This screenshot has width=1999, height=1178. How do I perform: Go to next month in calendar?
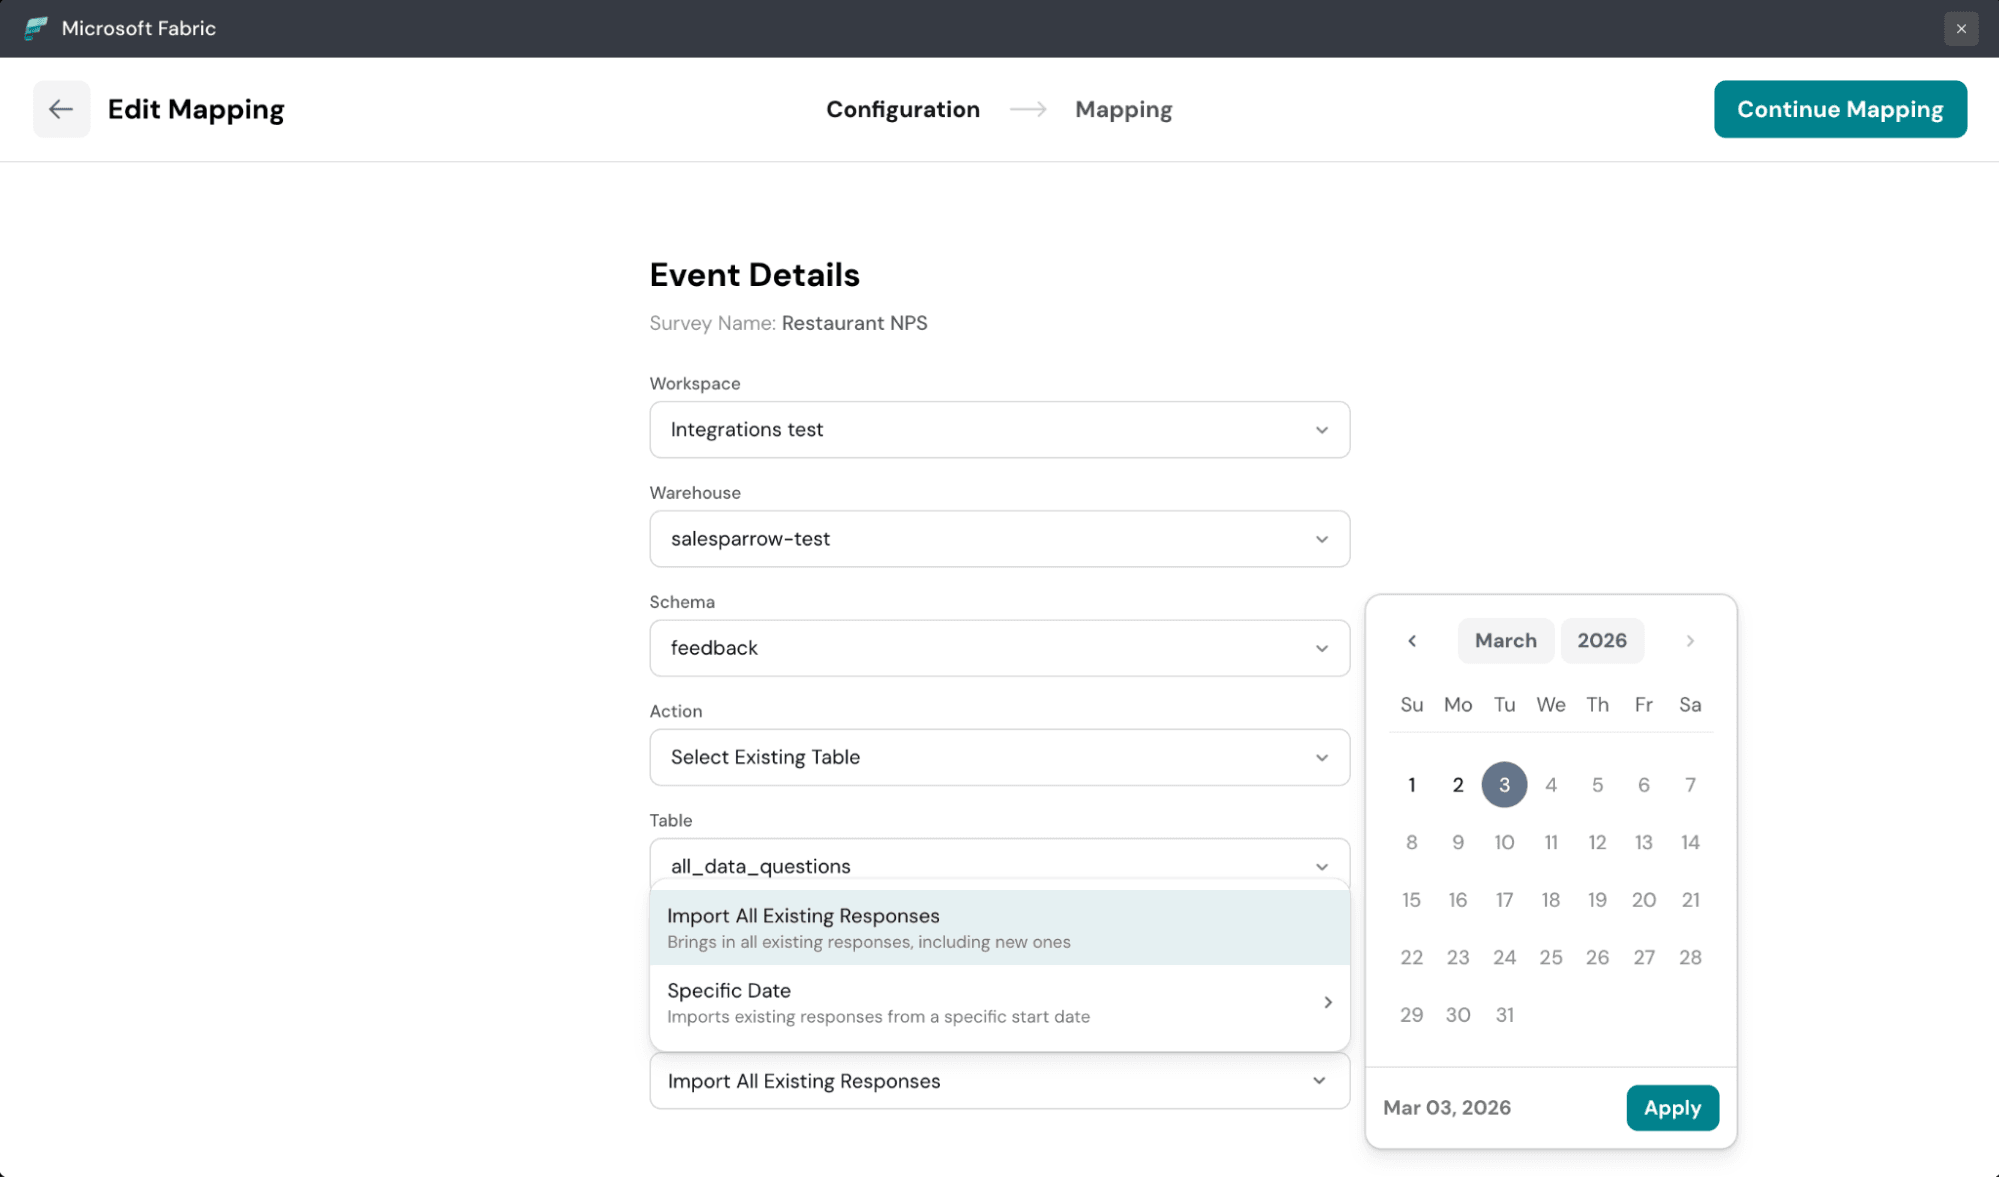tap(1690, 641)
